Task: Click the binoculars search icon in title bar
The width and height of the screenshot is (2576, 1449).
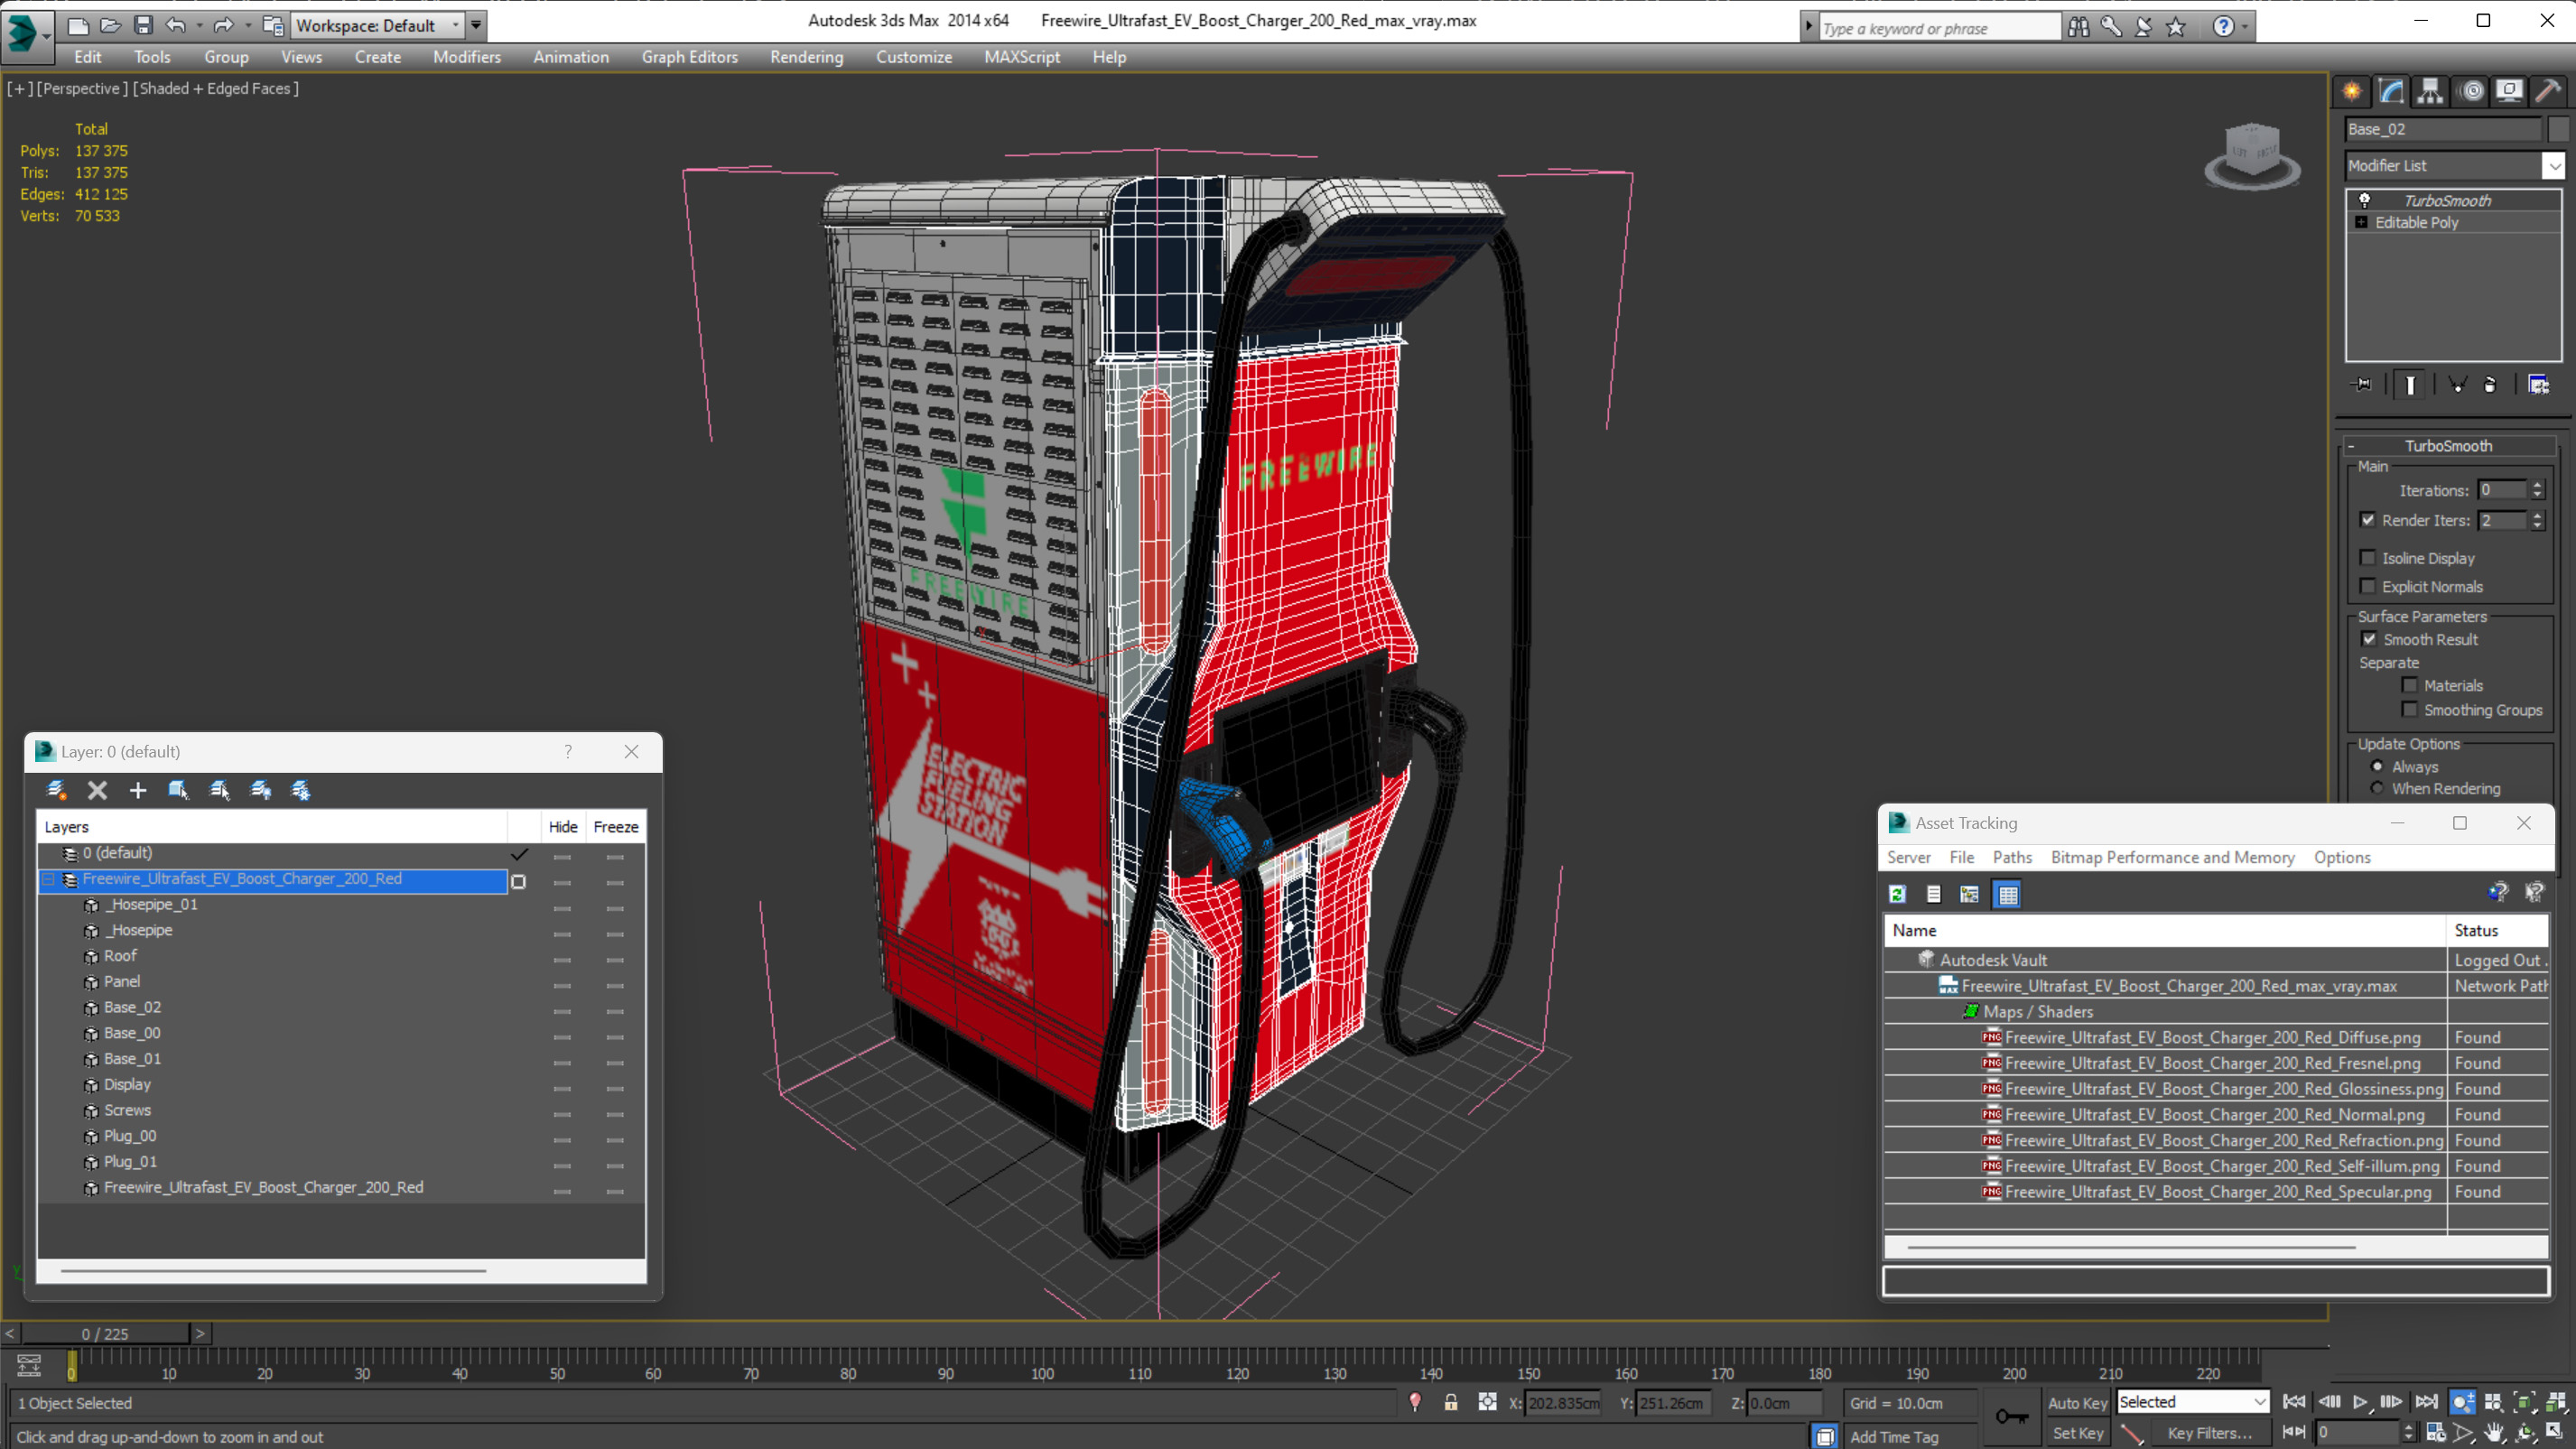Action: 2079,27
